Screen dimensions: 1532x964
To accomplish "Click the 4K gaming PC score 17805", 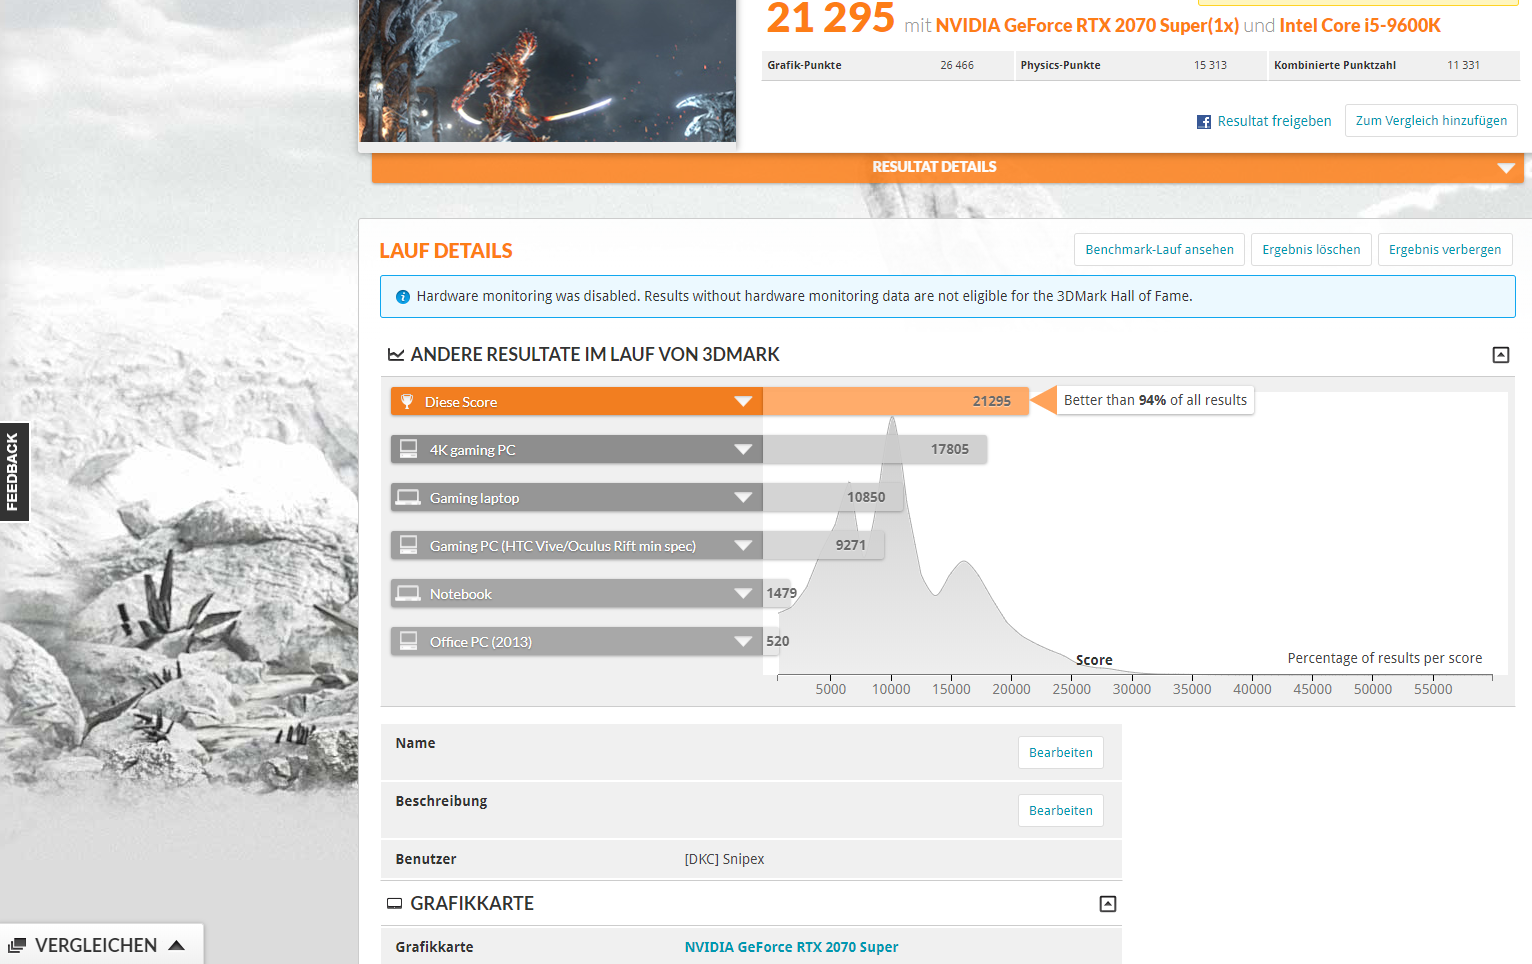I will coord(950,449).
